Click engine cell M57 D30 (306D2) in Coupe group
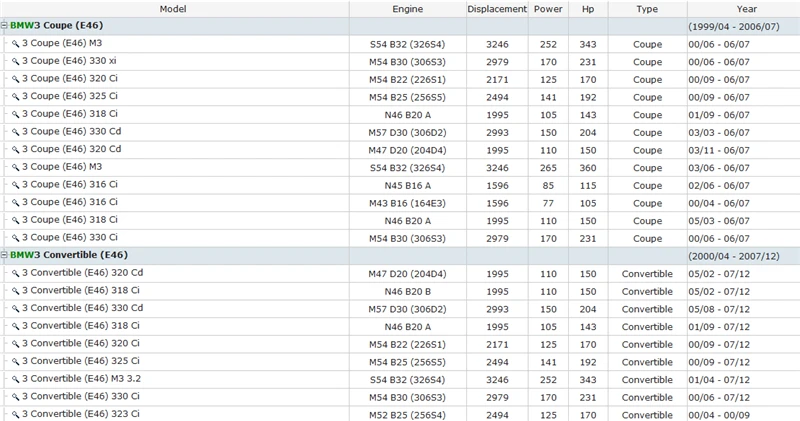 (x=407, y=133)
